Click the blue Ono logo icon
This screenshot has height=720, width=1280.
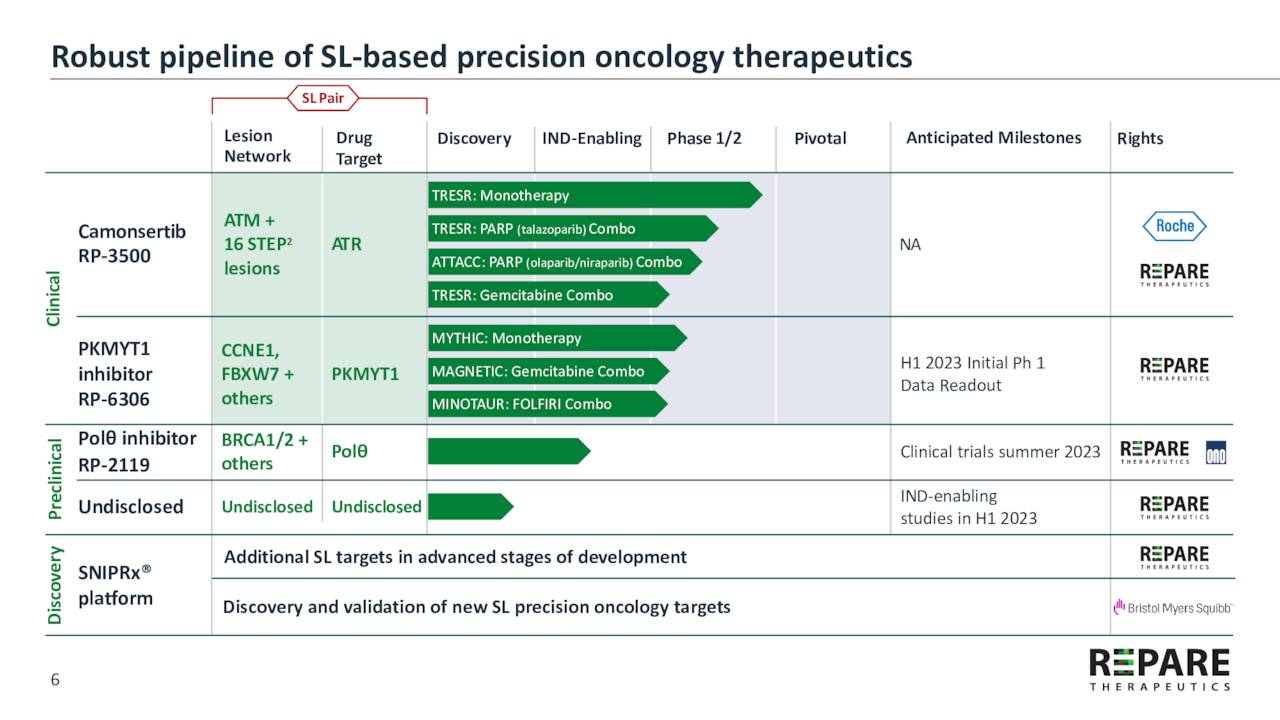click(1216, 452)
